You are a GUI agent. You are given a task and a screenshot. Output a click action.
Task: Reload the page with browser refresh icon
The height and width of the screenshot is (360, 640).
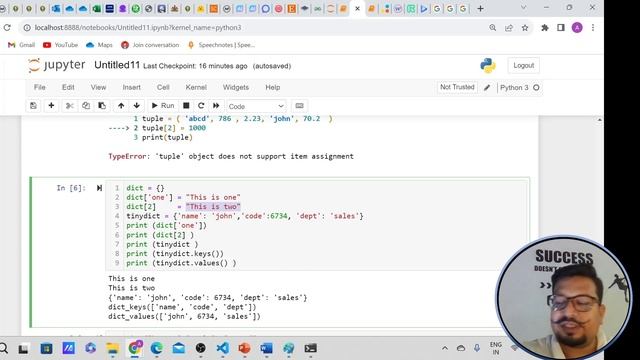pos(7,28)
